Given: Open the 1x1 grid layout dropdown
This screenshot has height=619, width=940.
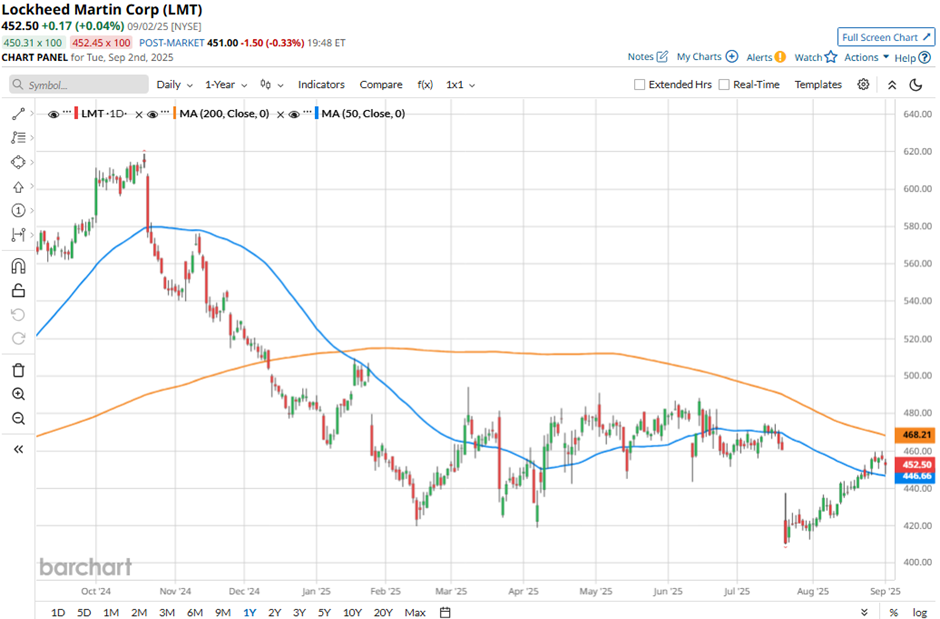Looking at the screenshot, I should click(460, 84).
